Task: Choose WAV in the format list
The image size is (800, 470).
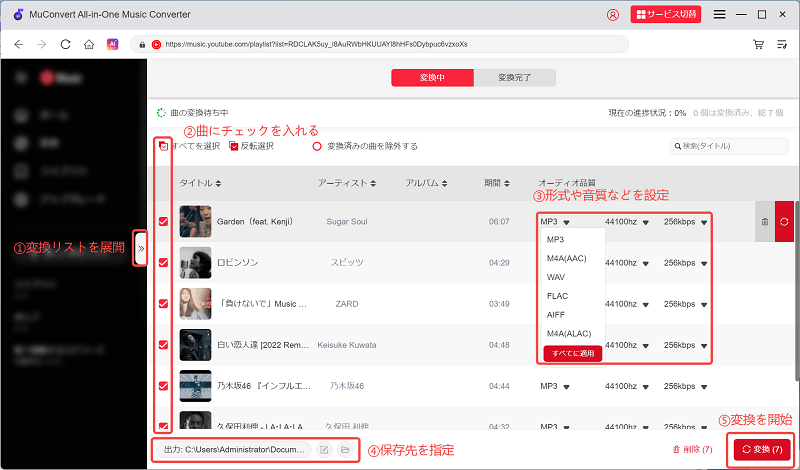Action: pos(556,277)
